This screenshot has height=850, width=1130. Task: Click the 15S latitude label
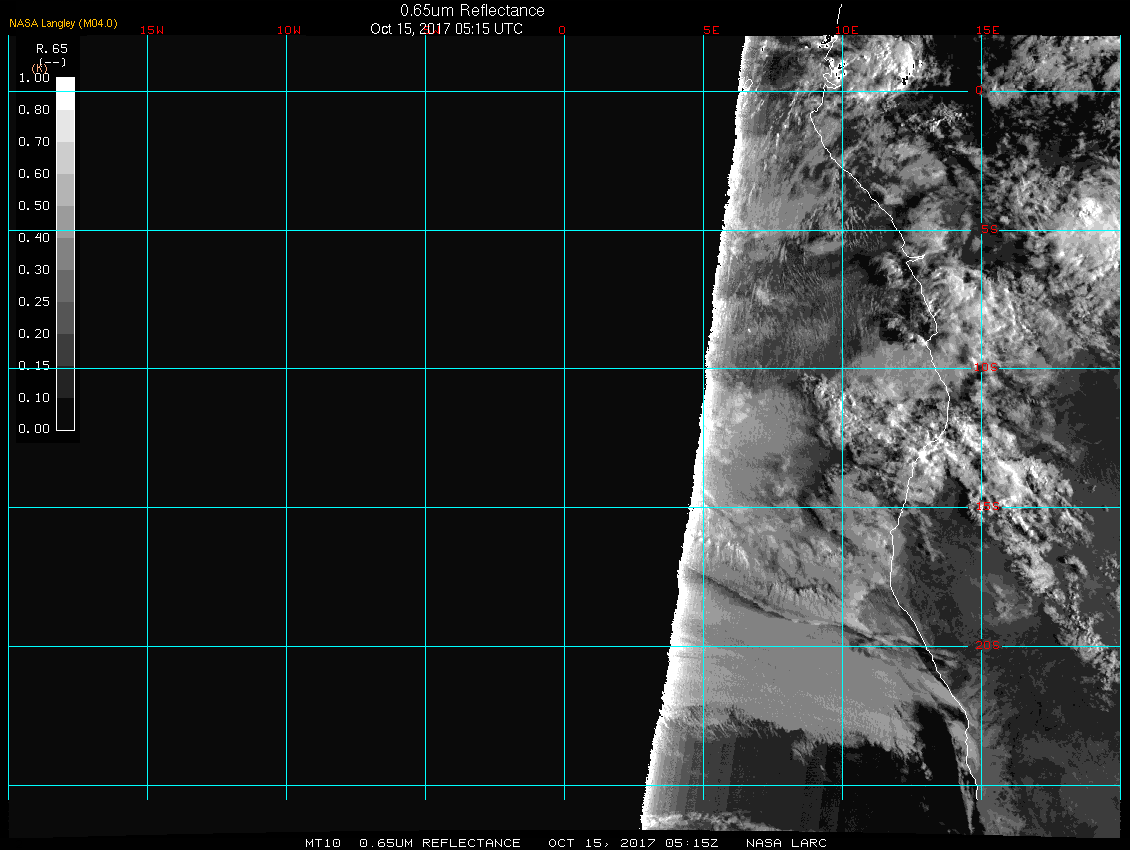tap(988, 507)
